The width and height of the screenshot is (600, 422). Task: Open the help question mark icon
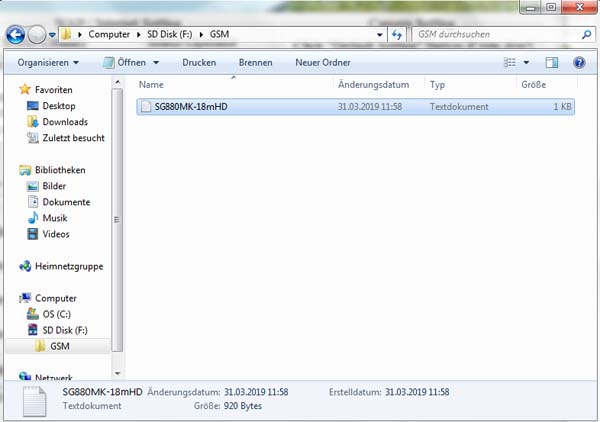579,62
